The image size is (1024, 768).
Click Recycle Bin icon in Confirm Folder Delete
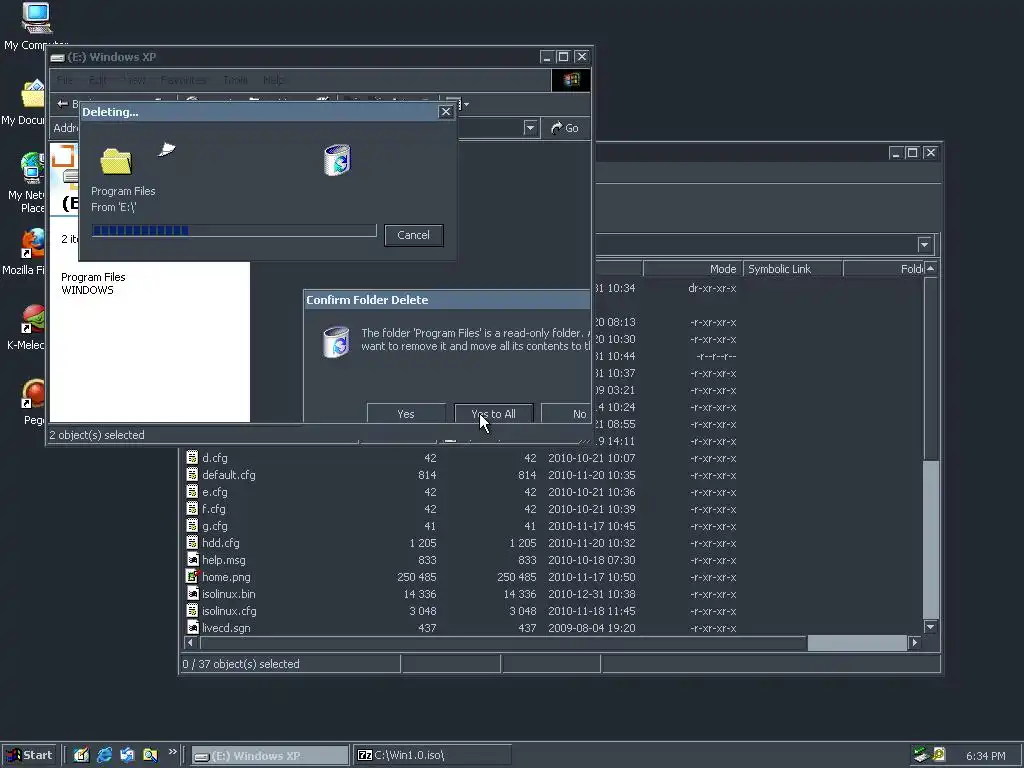click(x=337, y=342)
